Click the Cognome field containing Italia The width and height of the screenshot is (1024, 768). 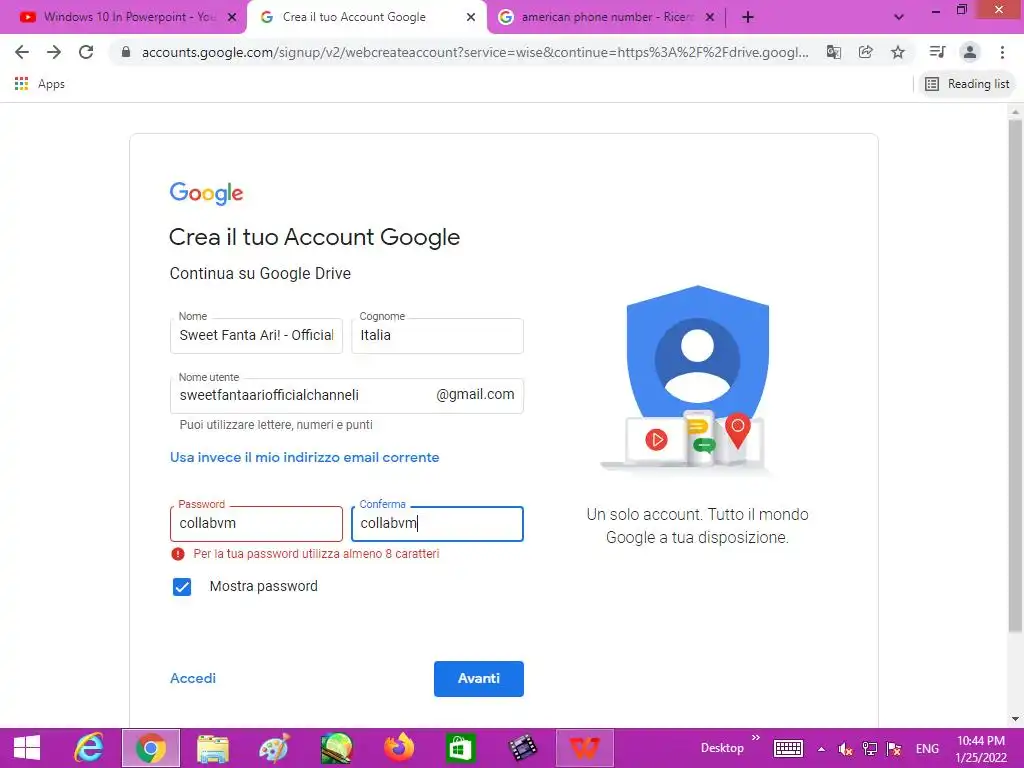[438, 336]
